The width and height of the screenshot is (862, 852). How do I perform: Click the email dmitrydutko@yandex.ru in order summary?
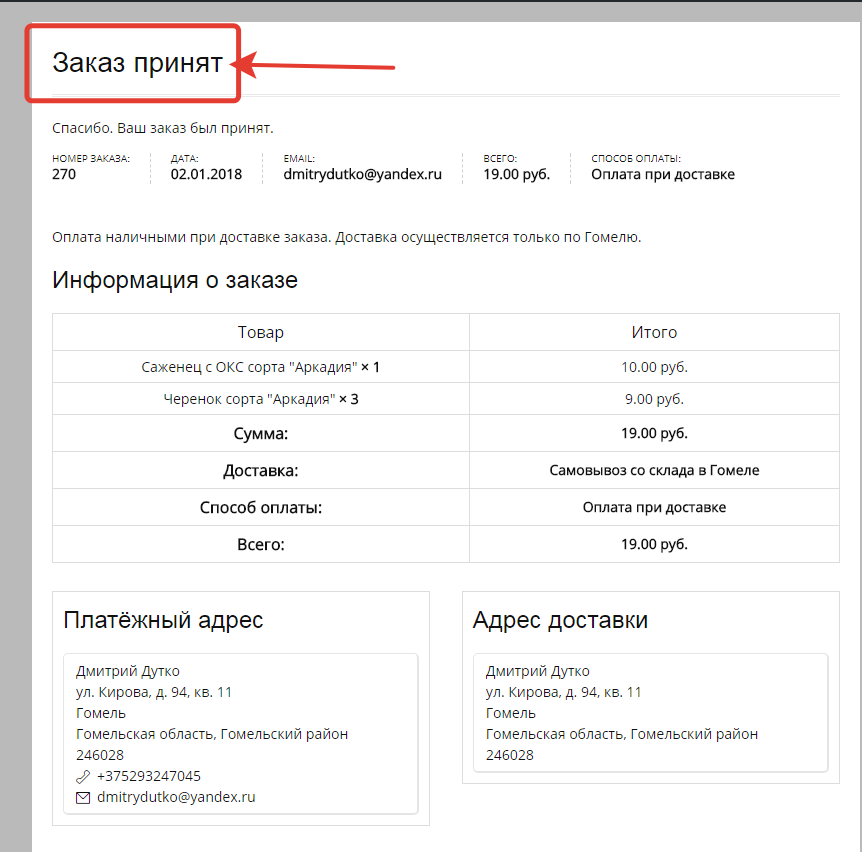tap(362, 174)
